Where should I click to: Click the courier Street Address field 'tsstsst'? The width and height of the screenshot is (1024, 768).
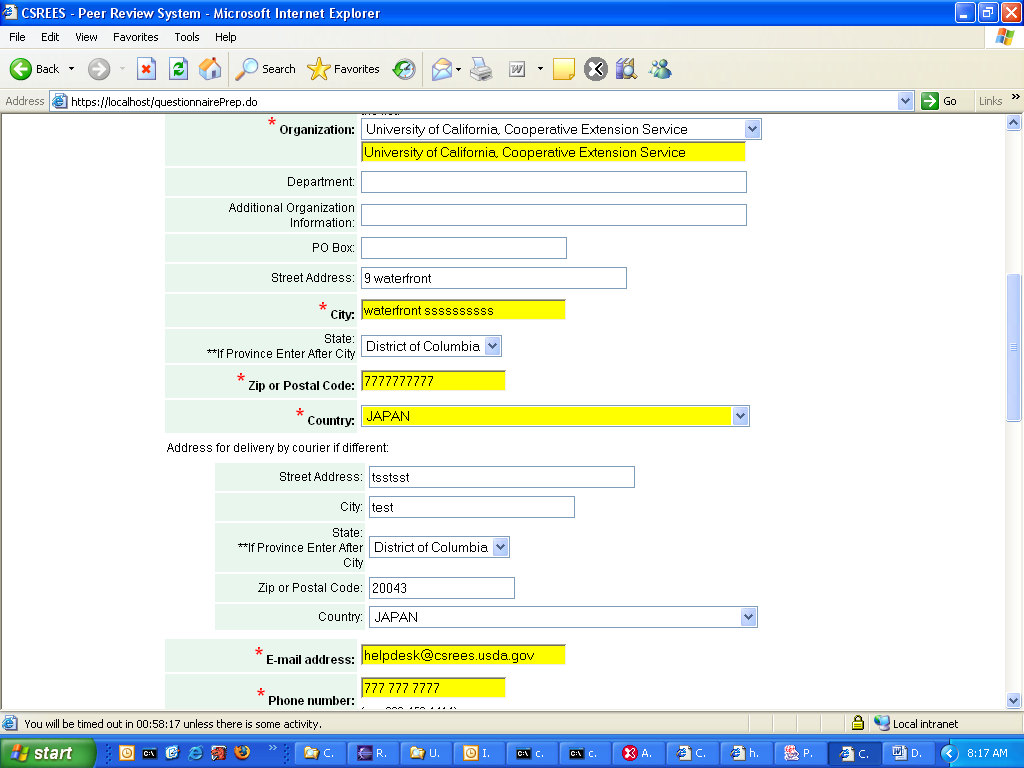502,477
